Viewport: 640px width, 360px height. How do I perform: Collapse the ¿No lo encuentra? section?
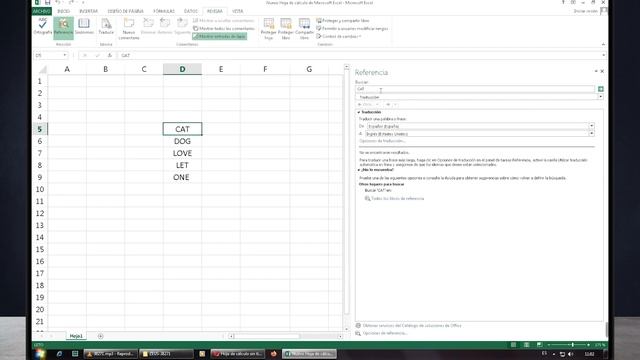(359, 170)
